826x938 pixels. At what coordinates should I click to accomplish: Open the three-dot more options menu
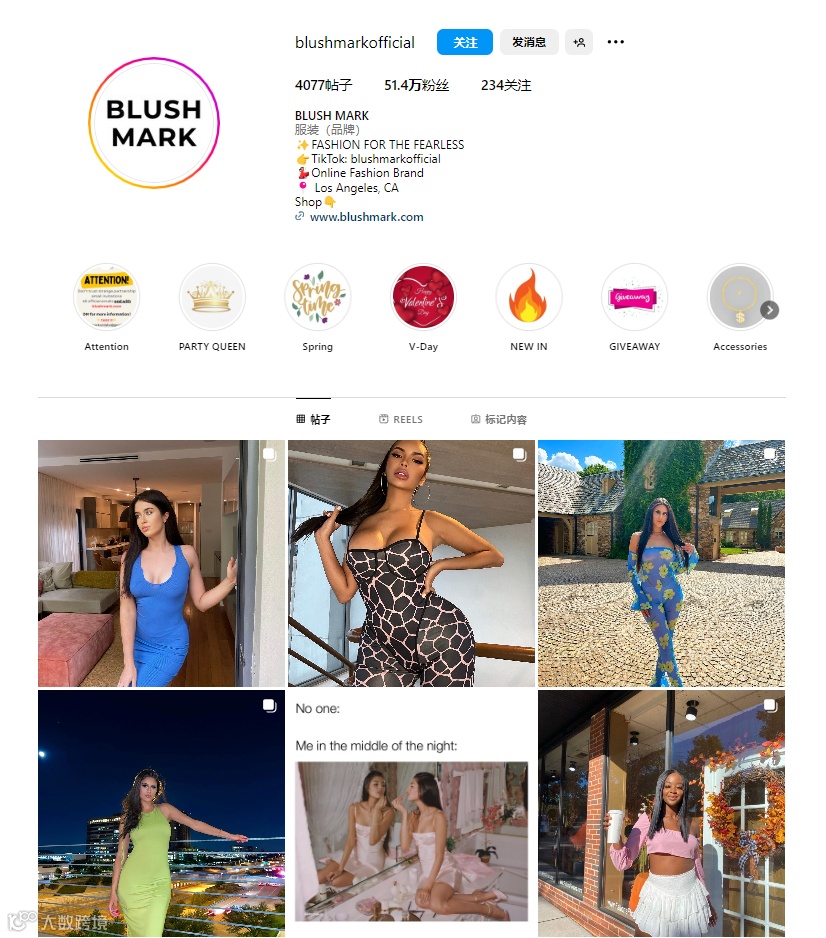coord(615,42)
